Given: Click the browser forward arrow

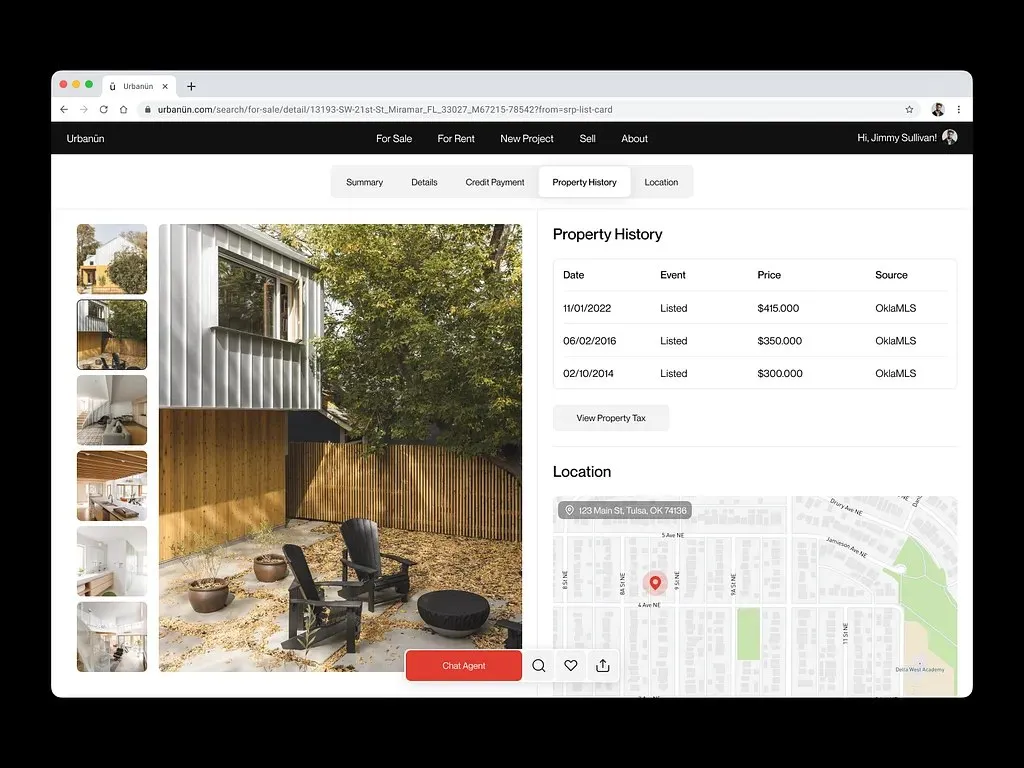Looking at the screenshot, I should (x=84, y=110).
